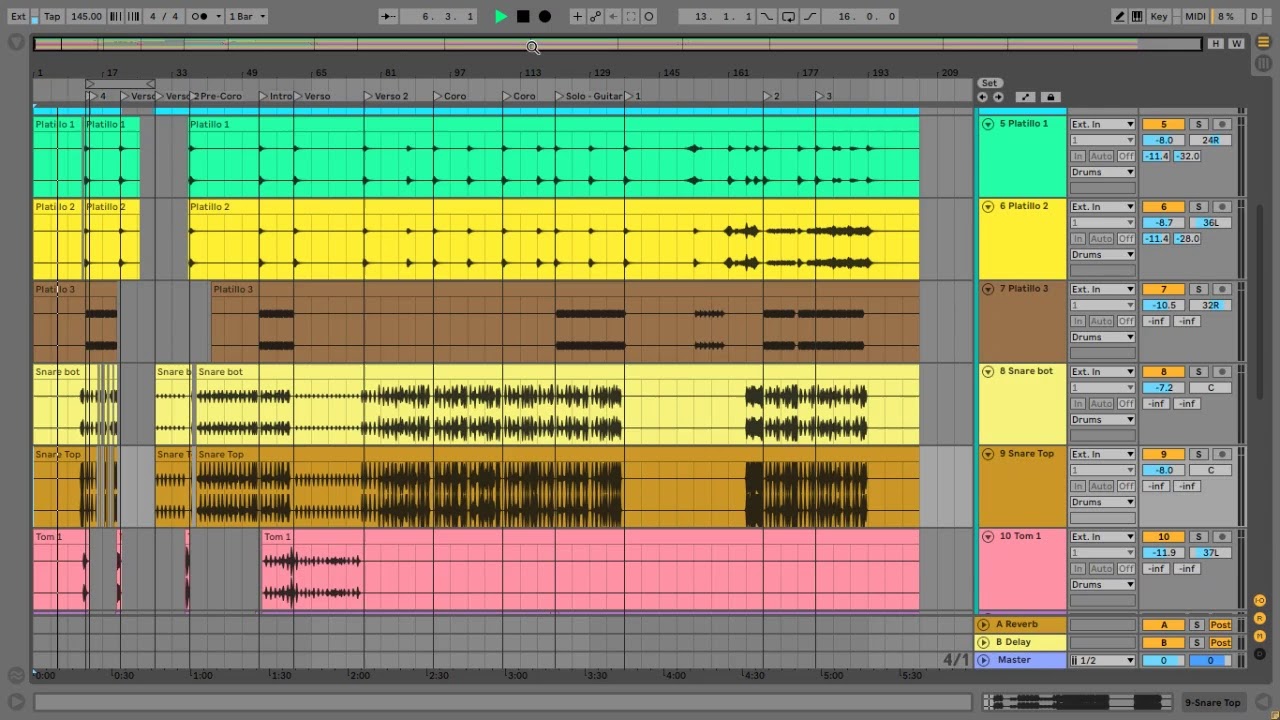1280x720 pixels.
Task: Toggle the lock envelopes icon
Action: coord(1049,97)
